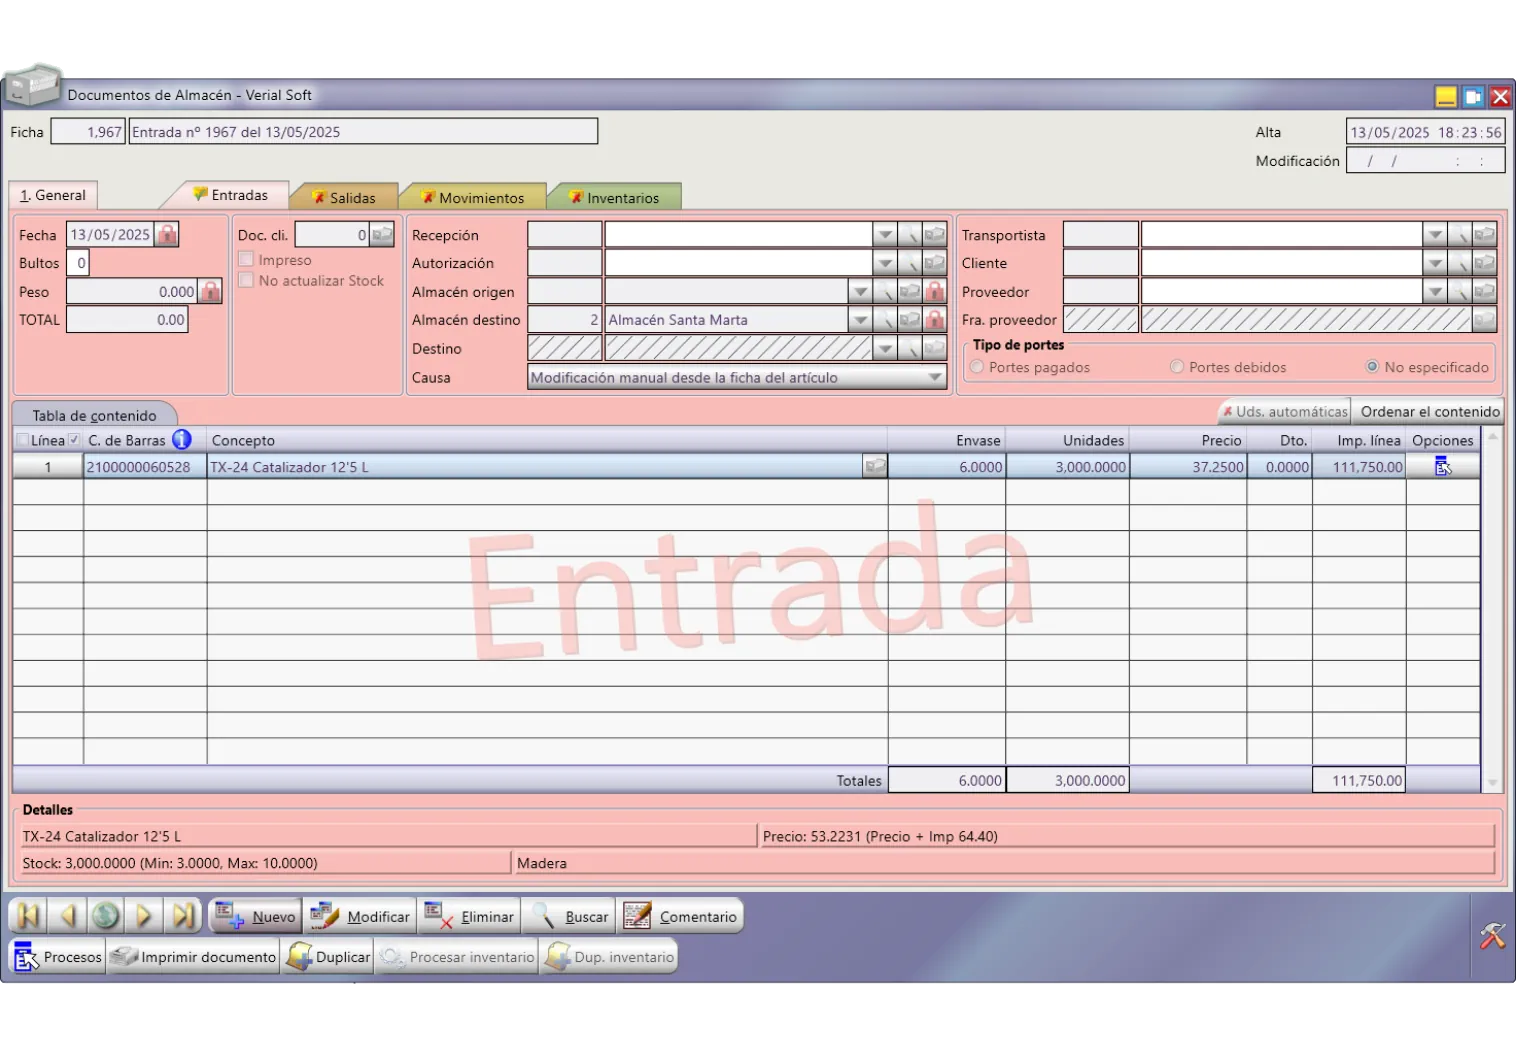Screen dimensions: 1516x1040
Task: Click the green globe refresh icon
Action: 105,916
